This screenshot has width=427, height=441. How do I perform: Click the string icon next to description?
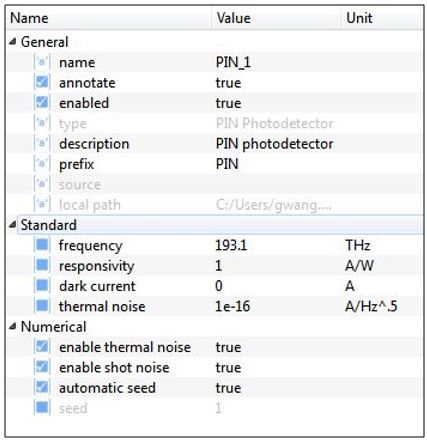[42, 144]
